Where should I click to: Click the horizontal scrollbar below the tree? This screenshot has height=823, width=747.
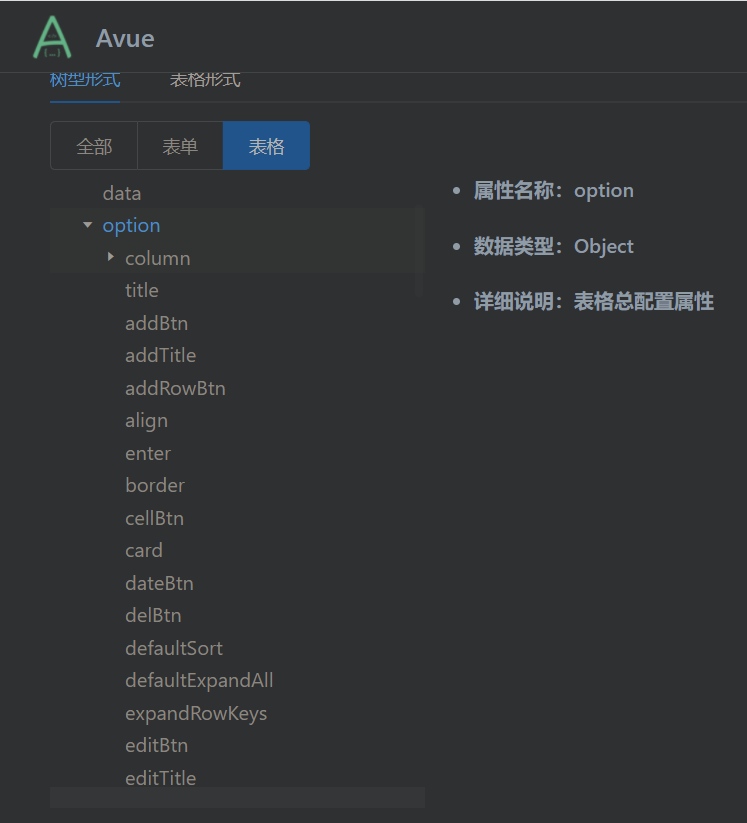tap(237, 797)
